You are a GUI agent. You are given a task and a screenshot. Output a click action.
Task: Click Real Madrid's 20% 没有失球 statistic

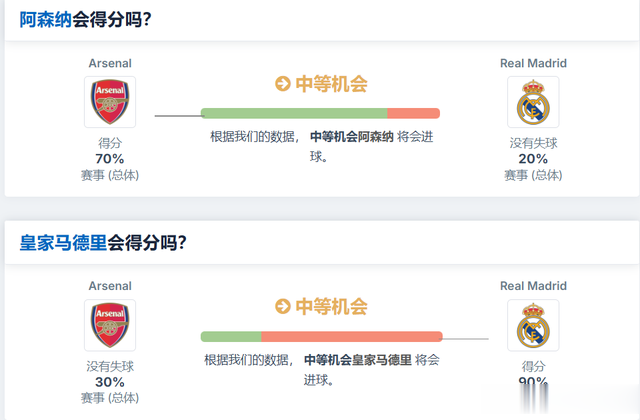point(533,158)
